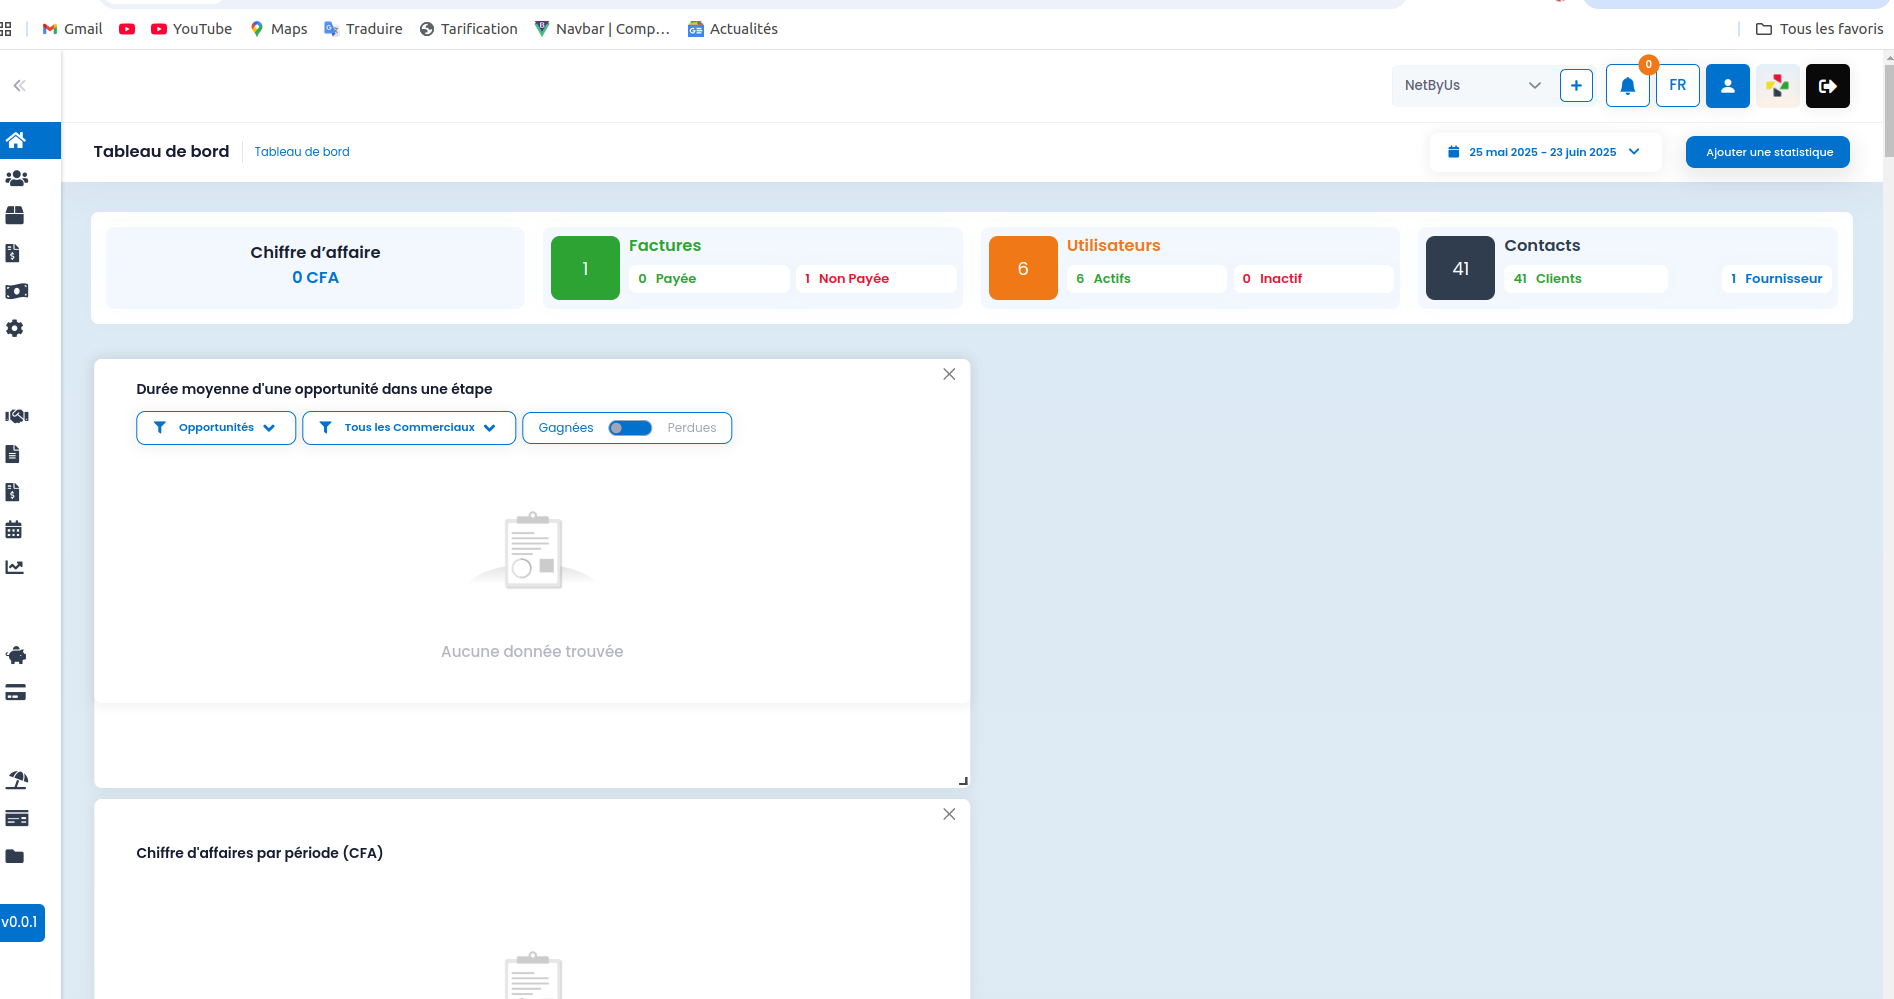Click the user profile icon button
Image resolution: width=1894 pixels, height=999 pixels.
[1727, 86]
